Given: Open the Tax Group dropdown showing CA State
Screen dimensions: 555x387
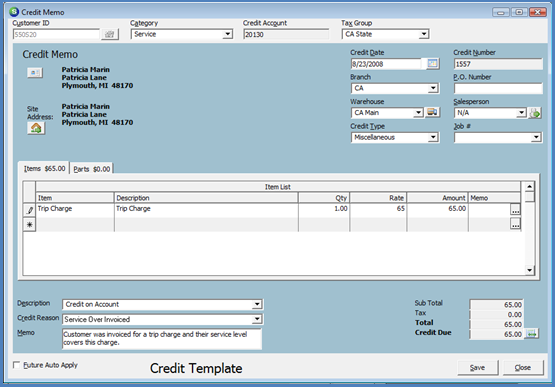Looking at the screenshot, I should [x=424, y=34].
